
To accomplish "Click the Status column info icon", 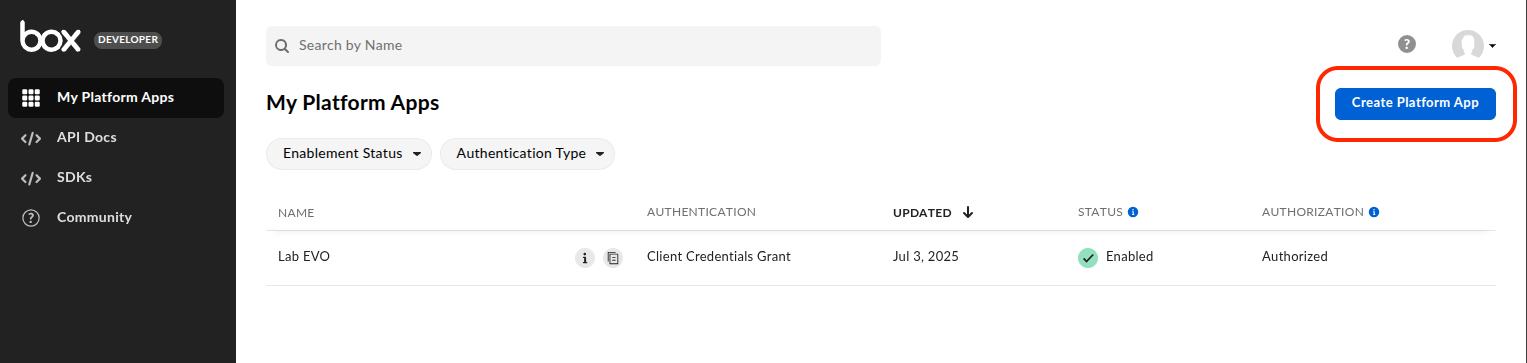I will (1133, 212).
